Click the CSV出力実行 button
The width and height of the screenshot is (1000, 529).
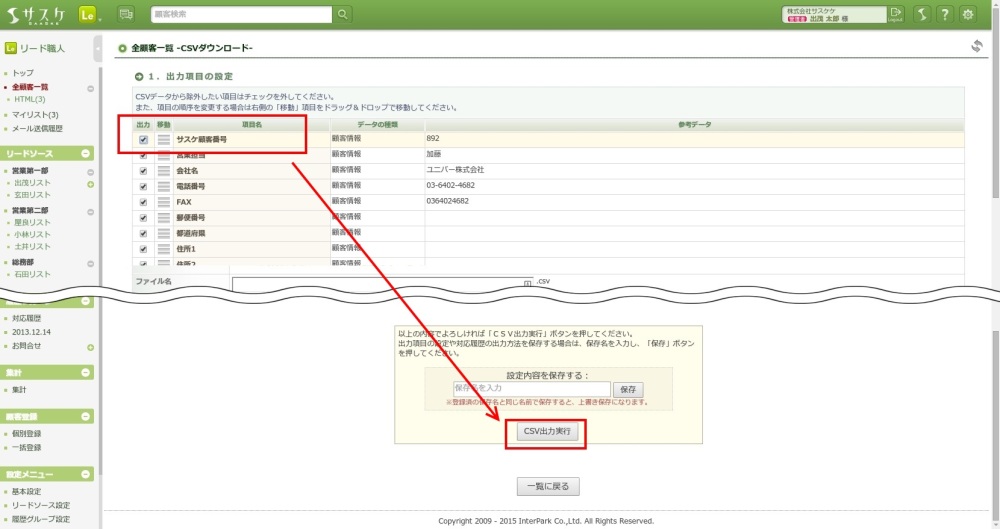click(x=547, y=431)
